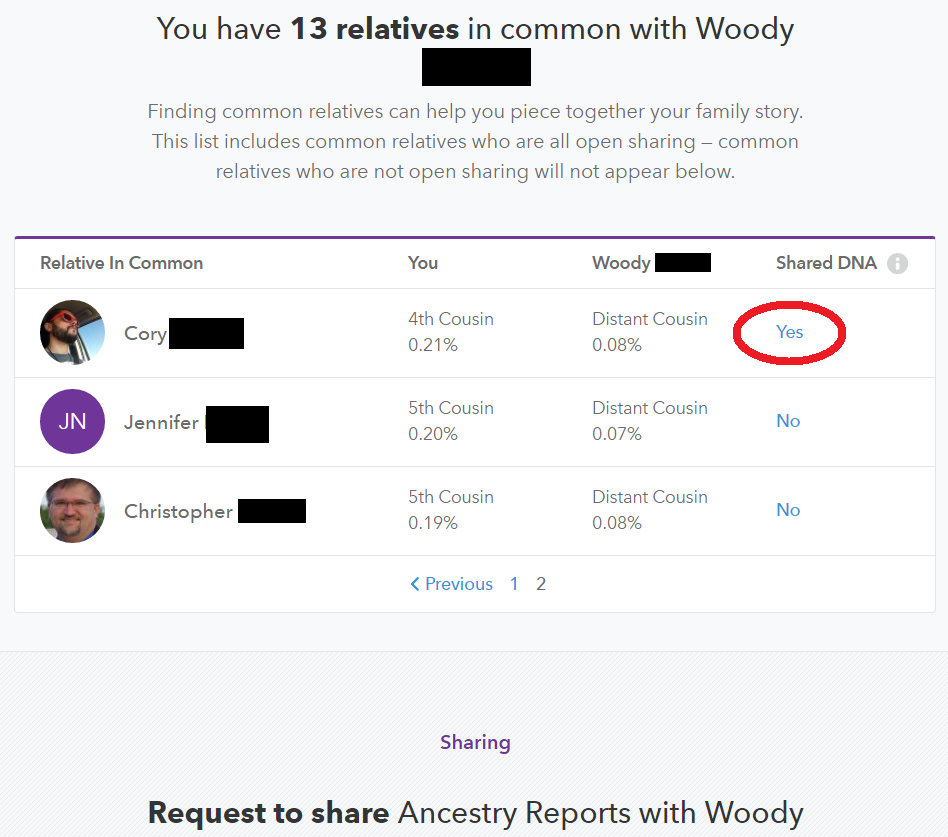The image size is (948, 837).
Task: Click Christopher's name in the list
Action: pyautogui.click(x=178, y=511)
